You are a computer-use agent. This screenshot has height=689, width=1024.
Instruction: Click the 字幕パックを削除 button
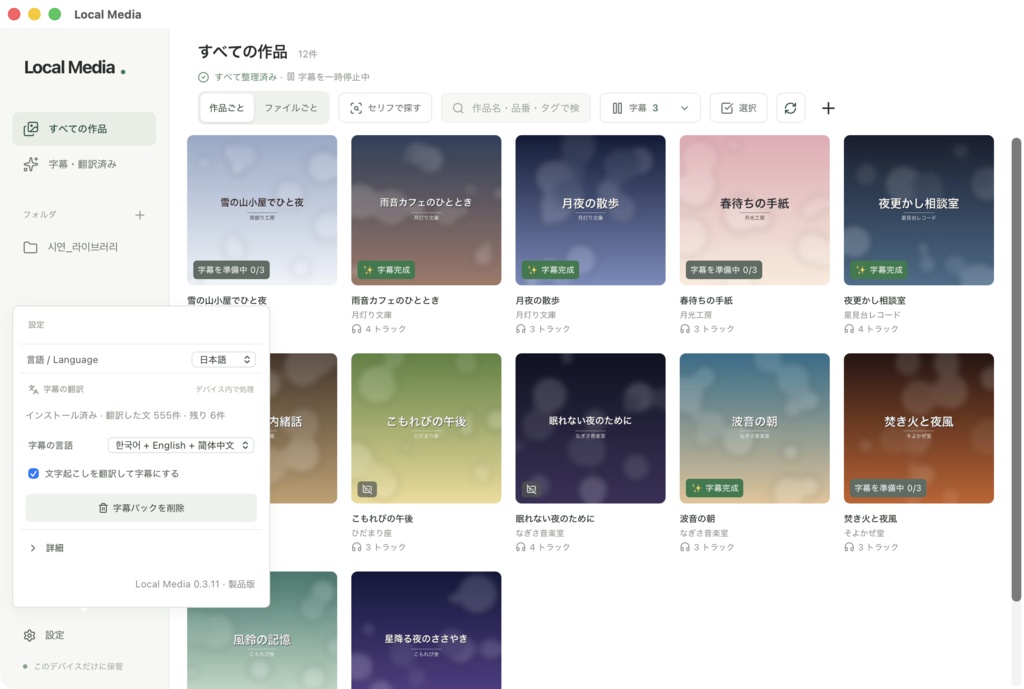[141, 507]
